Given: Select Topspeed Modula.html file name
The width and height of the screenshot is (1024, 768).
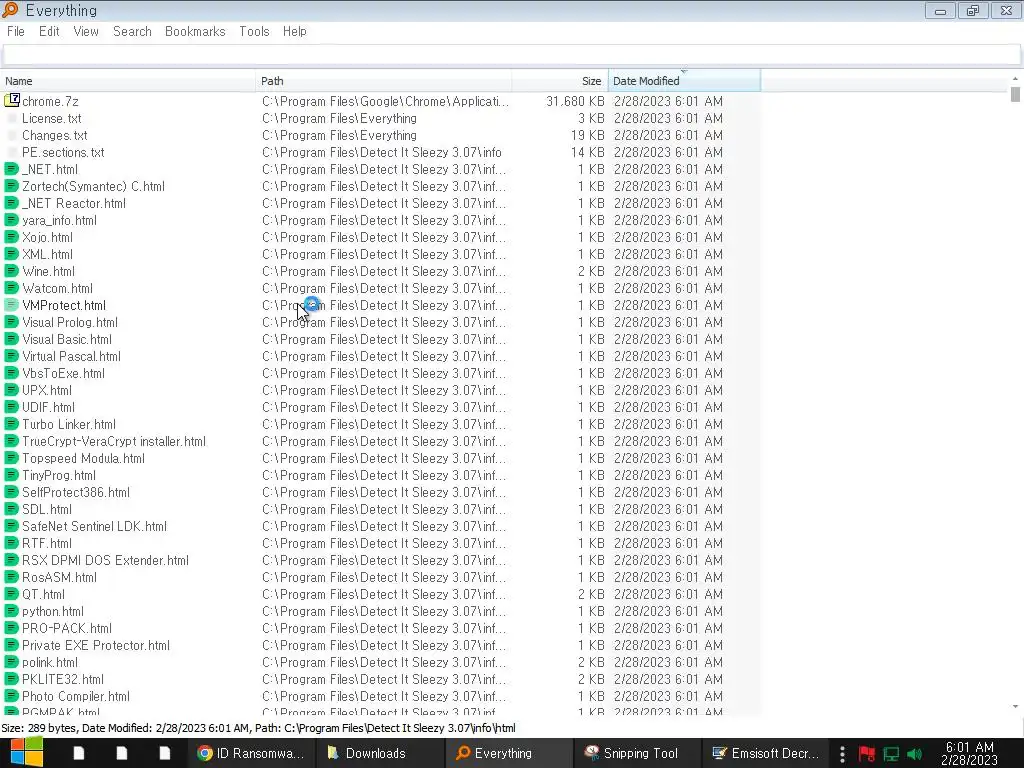Looking at the screenshot, I should [x=83, y=458].
